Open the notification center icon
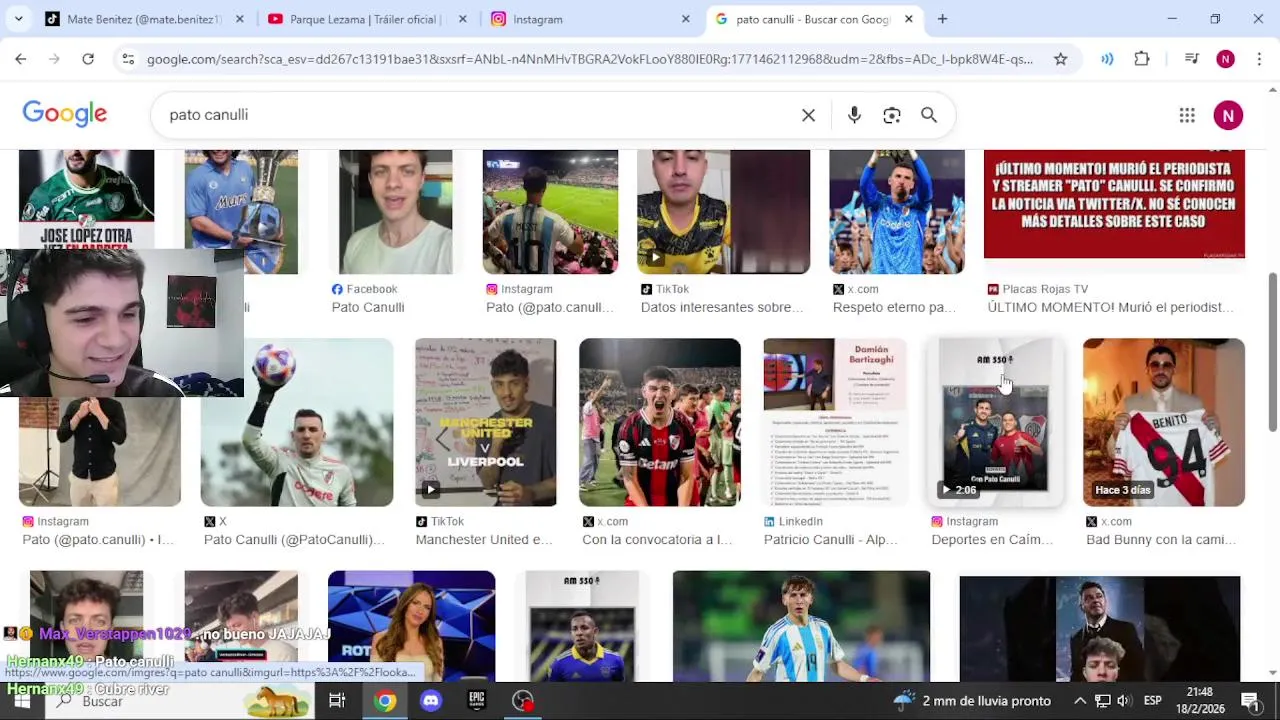Screen dimensions: 1280x720 (x=1250, y=701)
